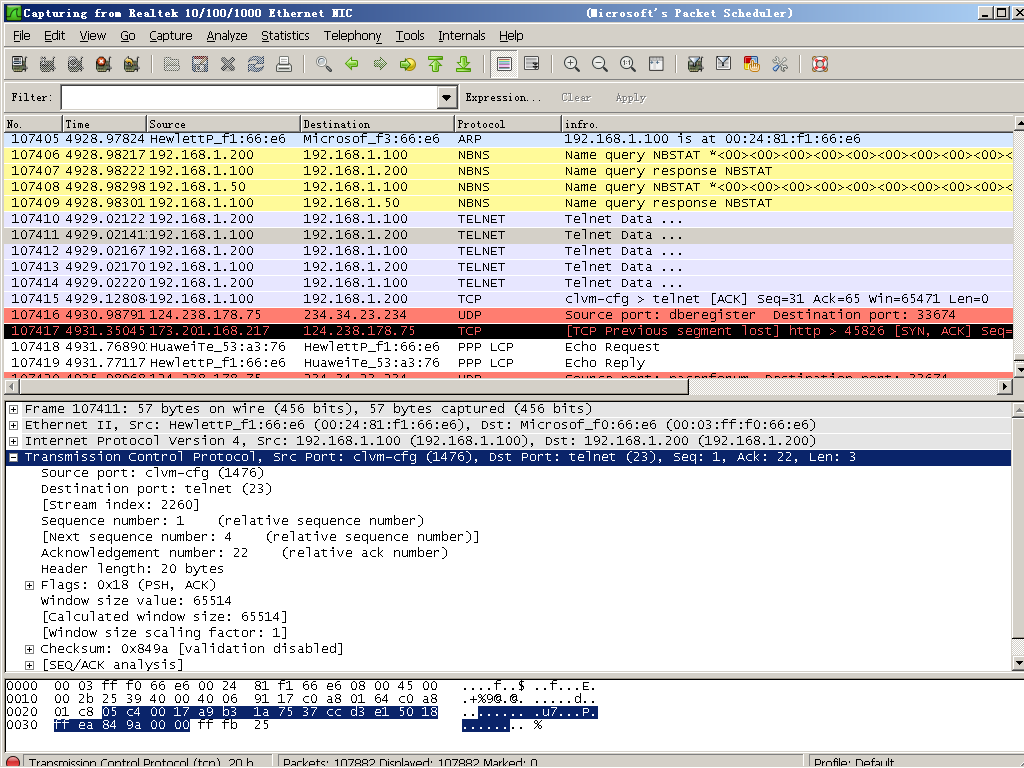Expand the Frame 107411 tree node
The height and width of the screenshot is (768, 1024).
click(x=13, y=409)
